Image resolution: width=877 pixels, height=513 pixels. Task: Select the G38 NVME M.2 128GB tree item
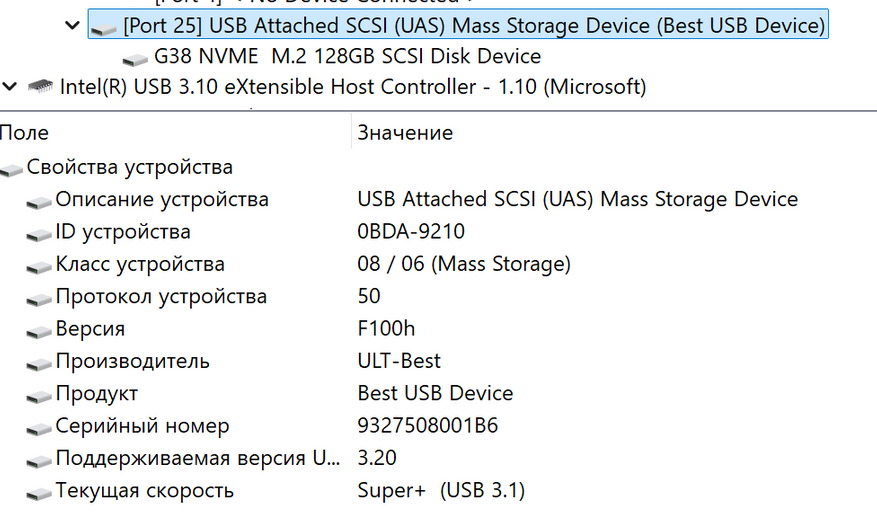coord(347,57)
